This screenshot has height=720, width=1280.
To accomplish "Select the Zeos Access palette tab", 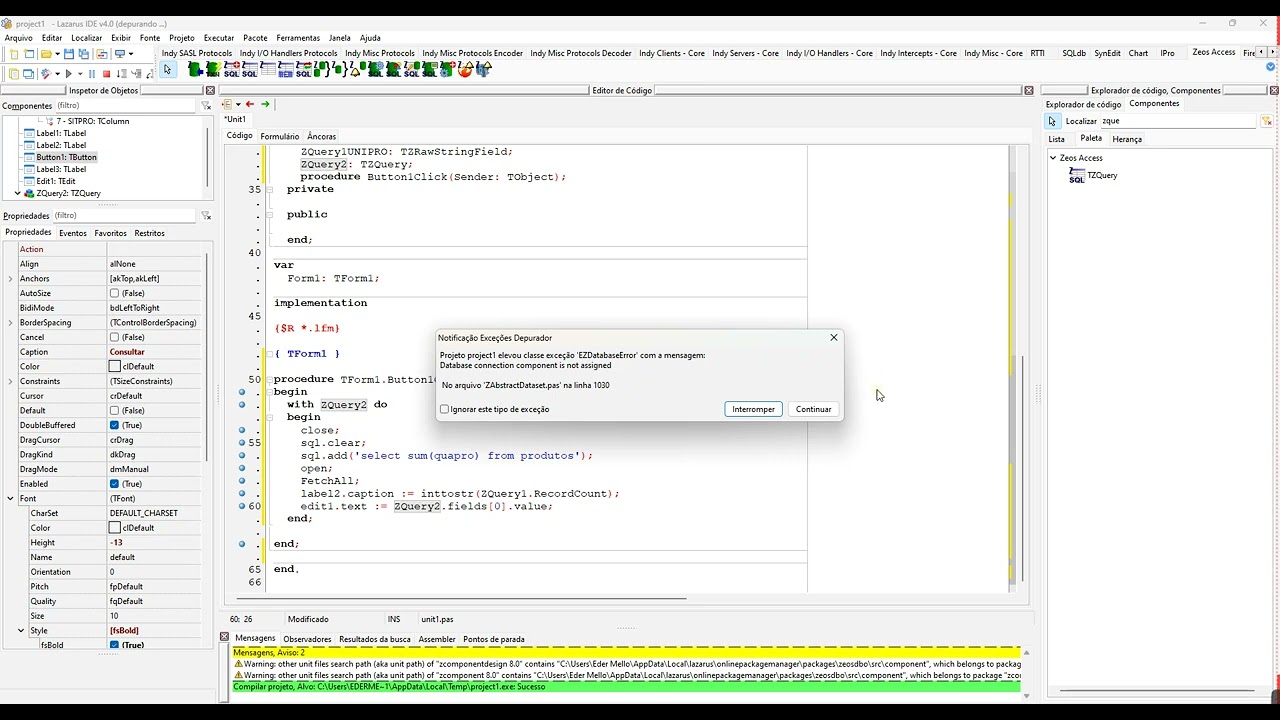I will coord(1214,52).
